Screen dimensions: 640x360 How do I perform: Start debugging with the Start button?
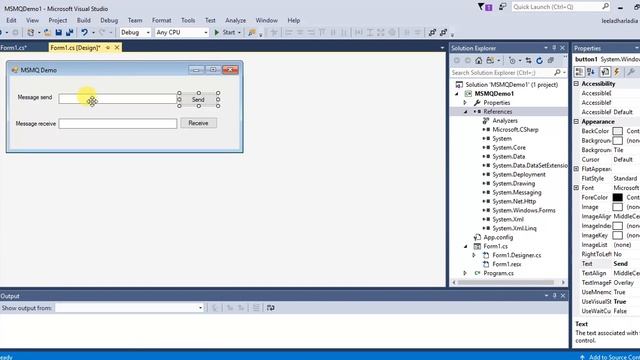224,32
